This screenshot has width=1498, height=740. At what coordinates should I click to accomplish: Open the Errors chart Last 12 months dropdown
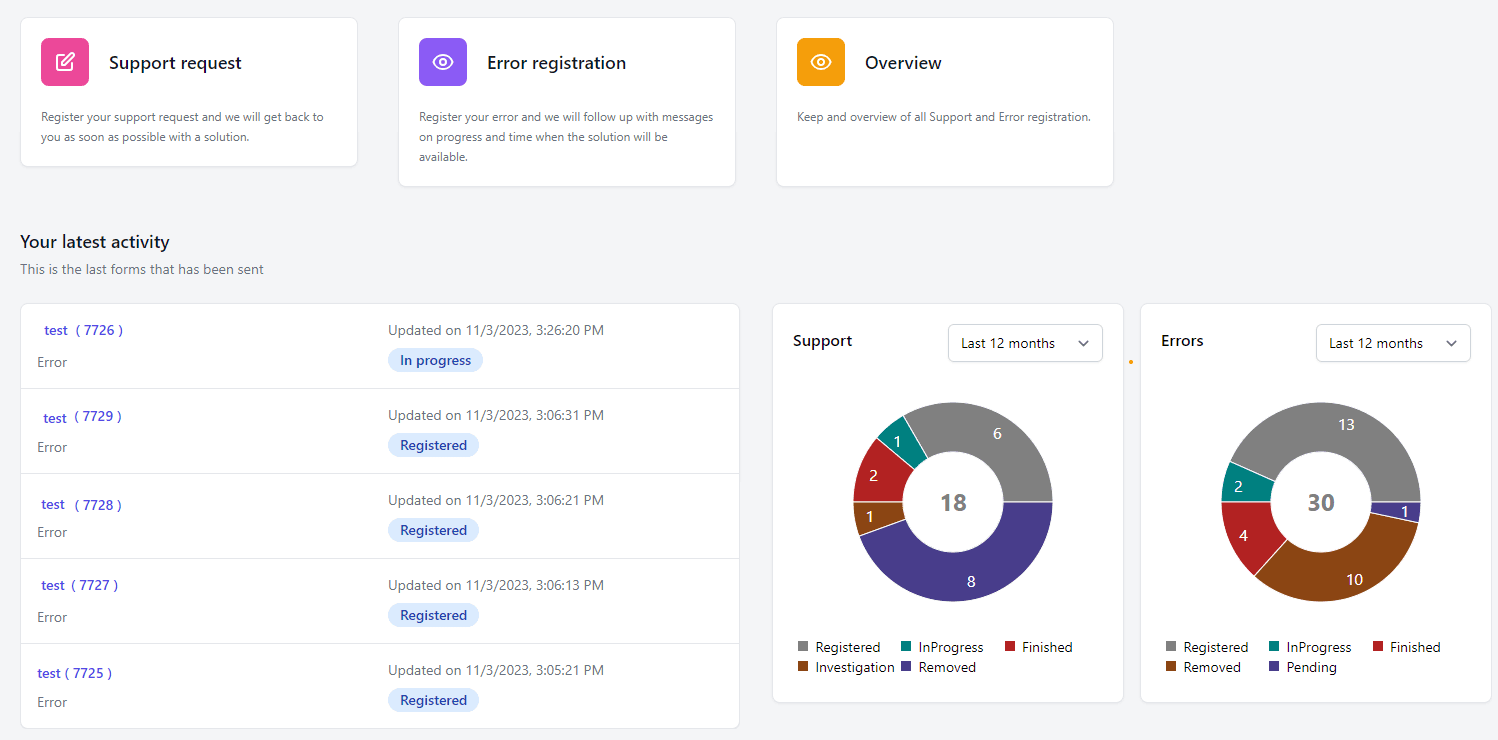pos(1393,343)
